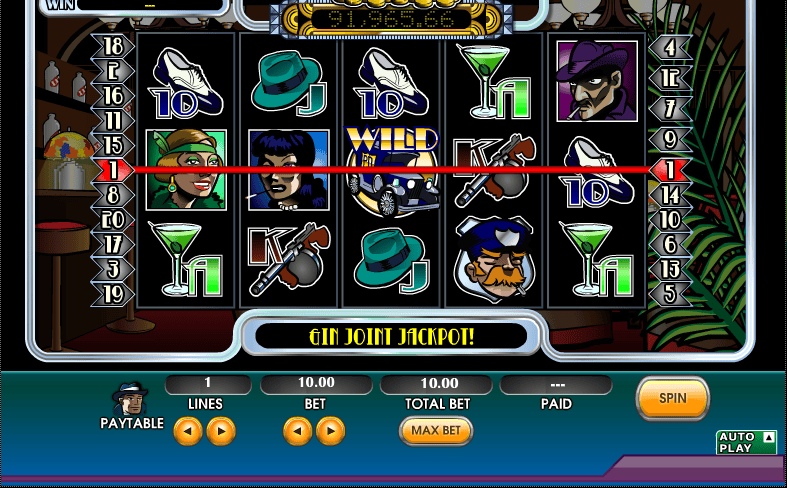787x488 pixels.
Task: Click the green-headband lady symbol
Action: pos(186,170)
